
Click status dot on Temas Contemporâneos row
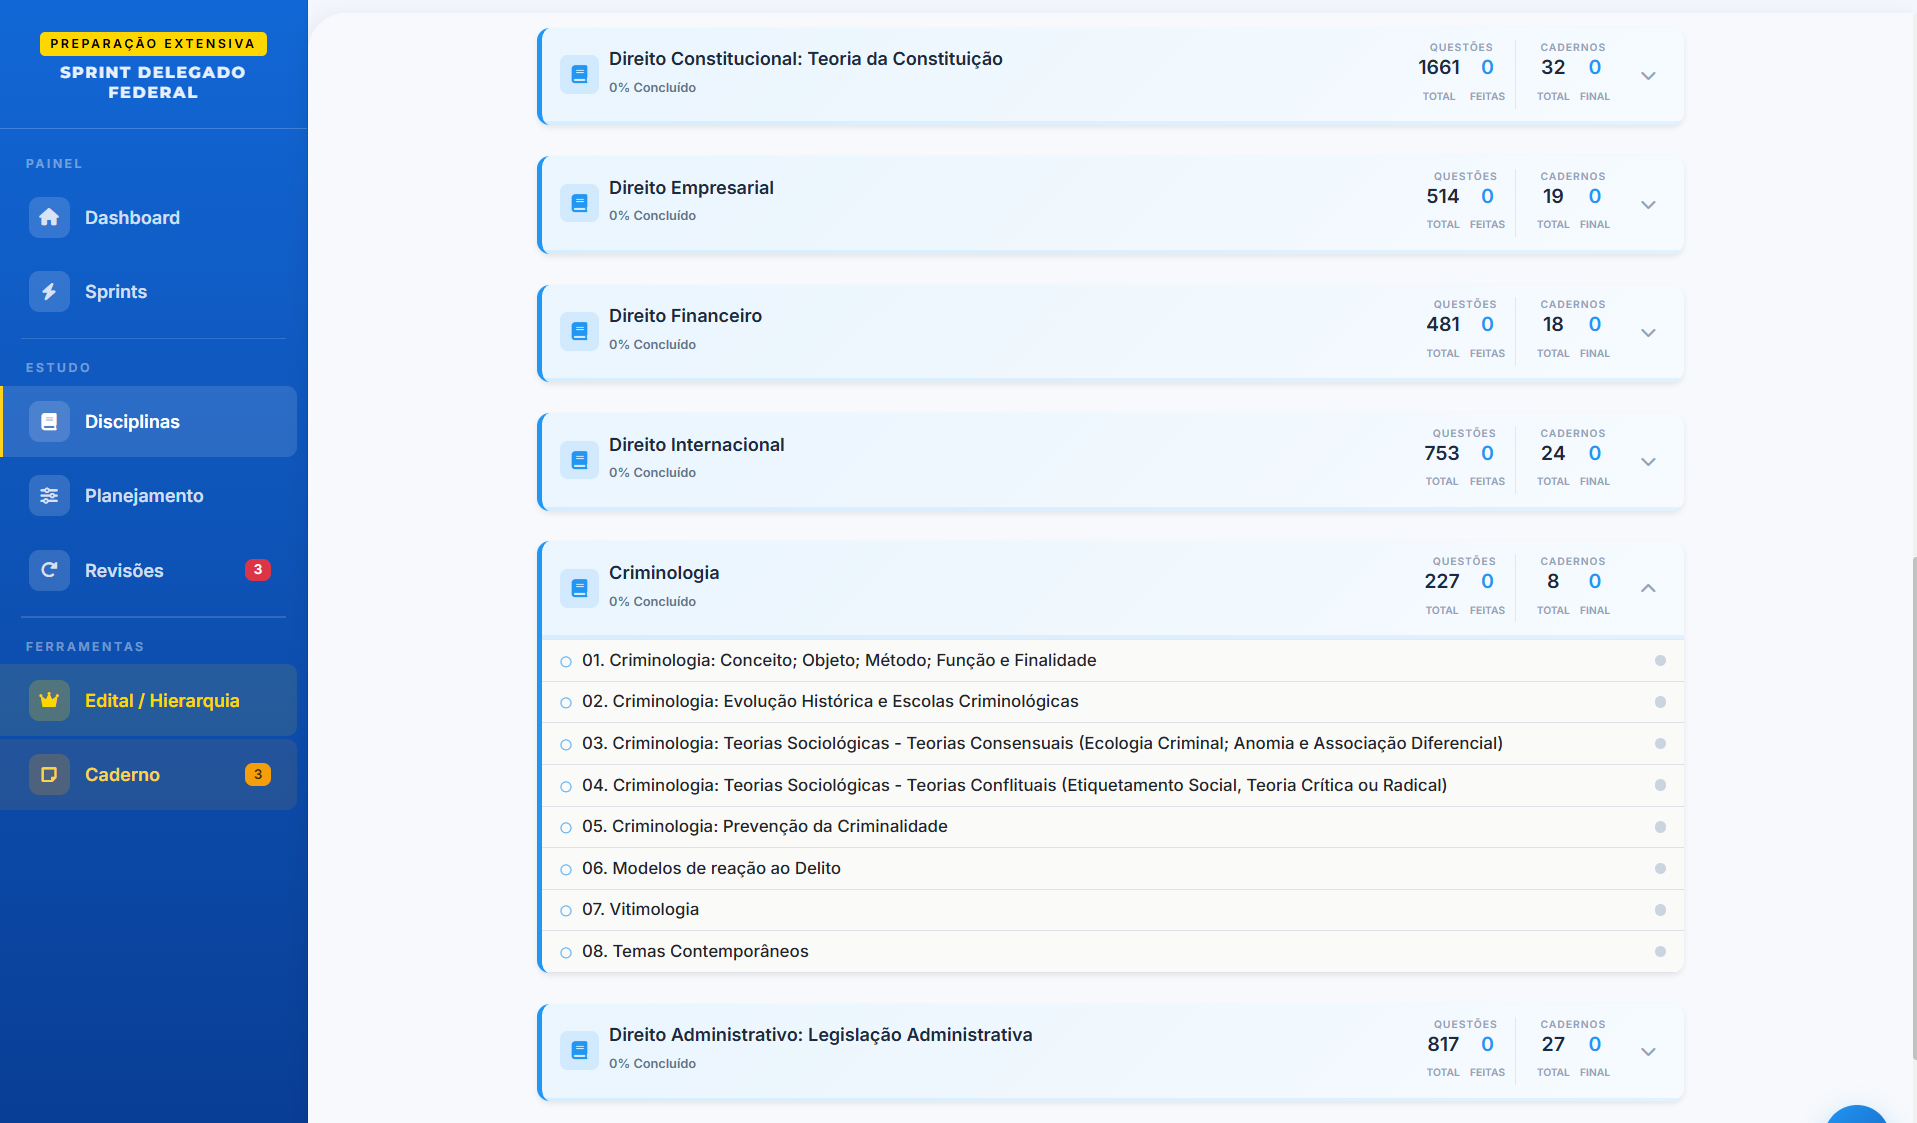[x=1660, y=952]
